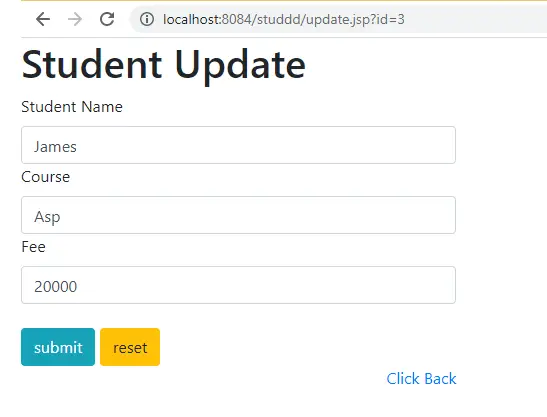Screen dimensions: 547x417
Task: Click the Student Update heading
Action: point(163,65)
